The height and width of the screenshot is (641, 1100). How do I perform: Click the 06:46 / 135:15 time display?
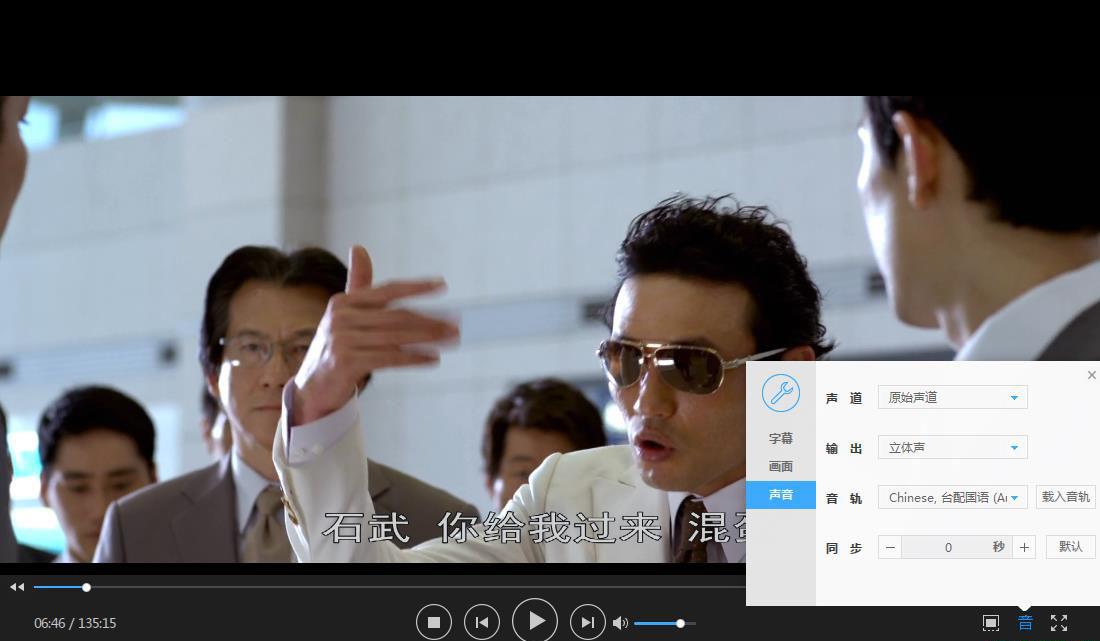coord(75,623)
